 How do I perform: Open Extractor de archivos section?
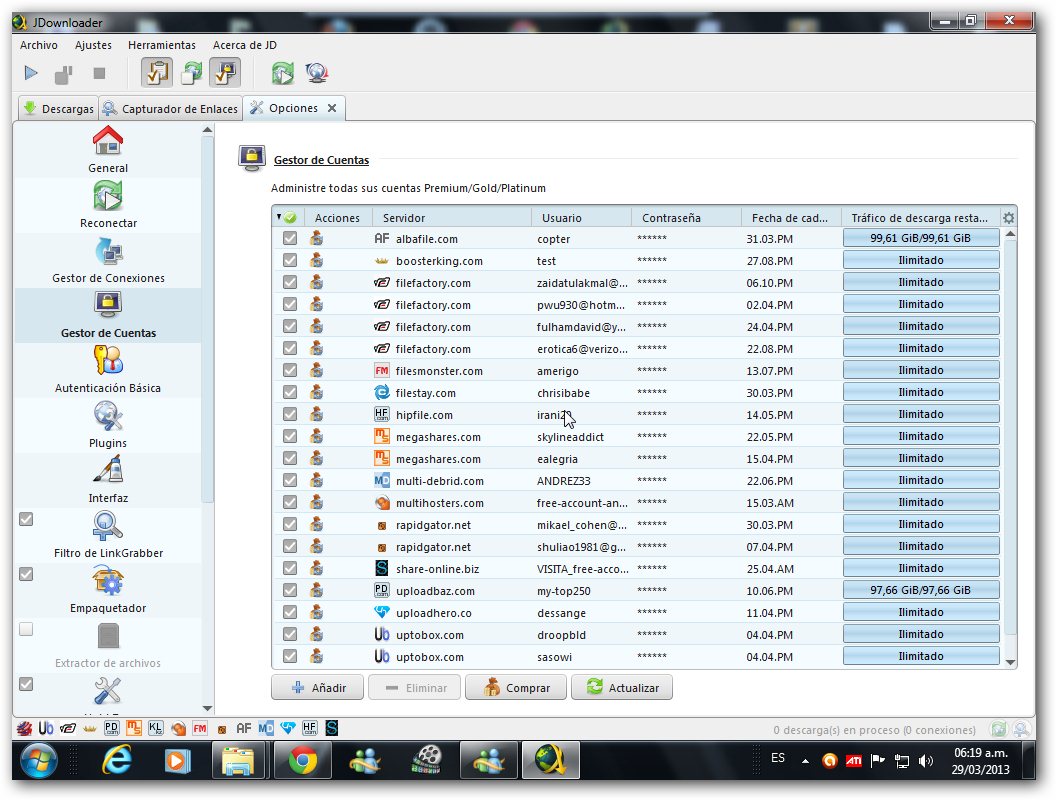tap(108, 646)
